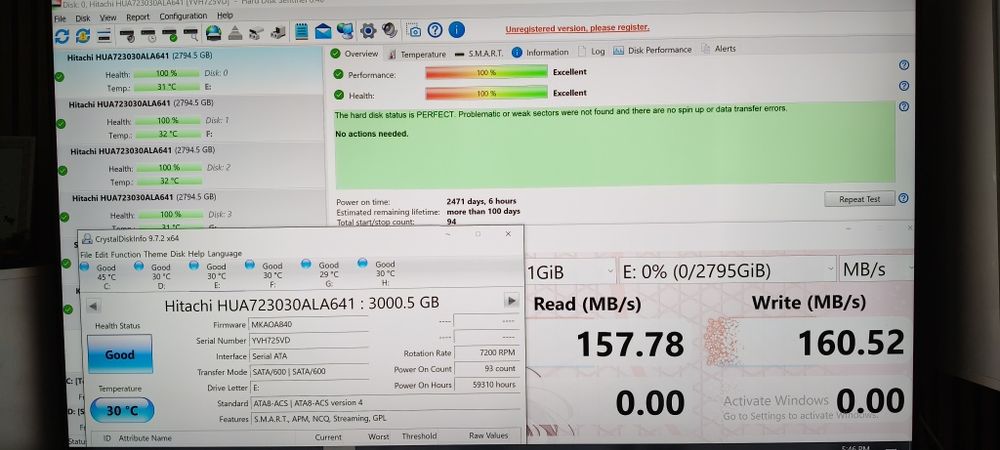The image size is (1000, 450).
Task: Click help icon next to Repeat Test
Action: (903, 198)
